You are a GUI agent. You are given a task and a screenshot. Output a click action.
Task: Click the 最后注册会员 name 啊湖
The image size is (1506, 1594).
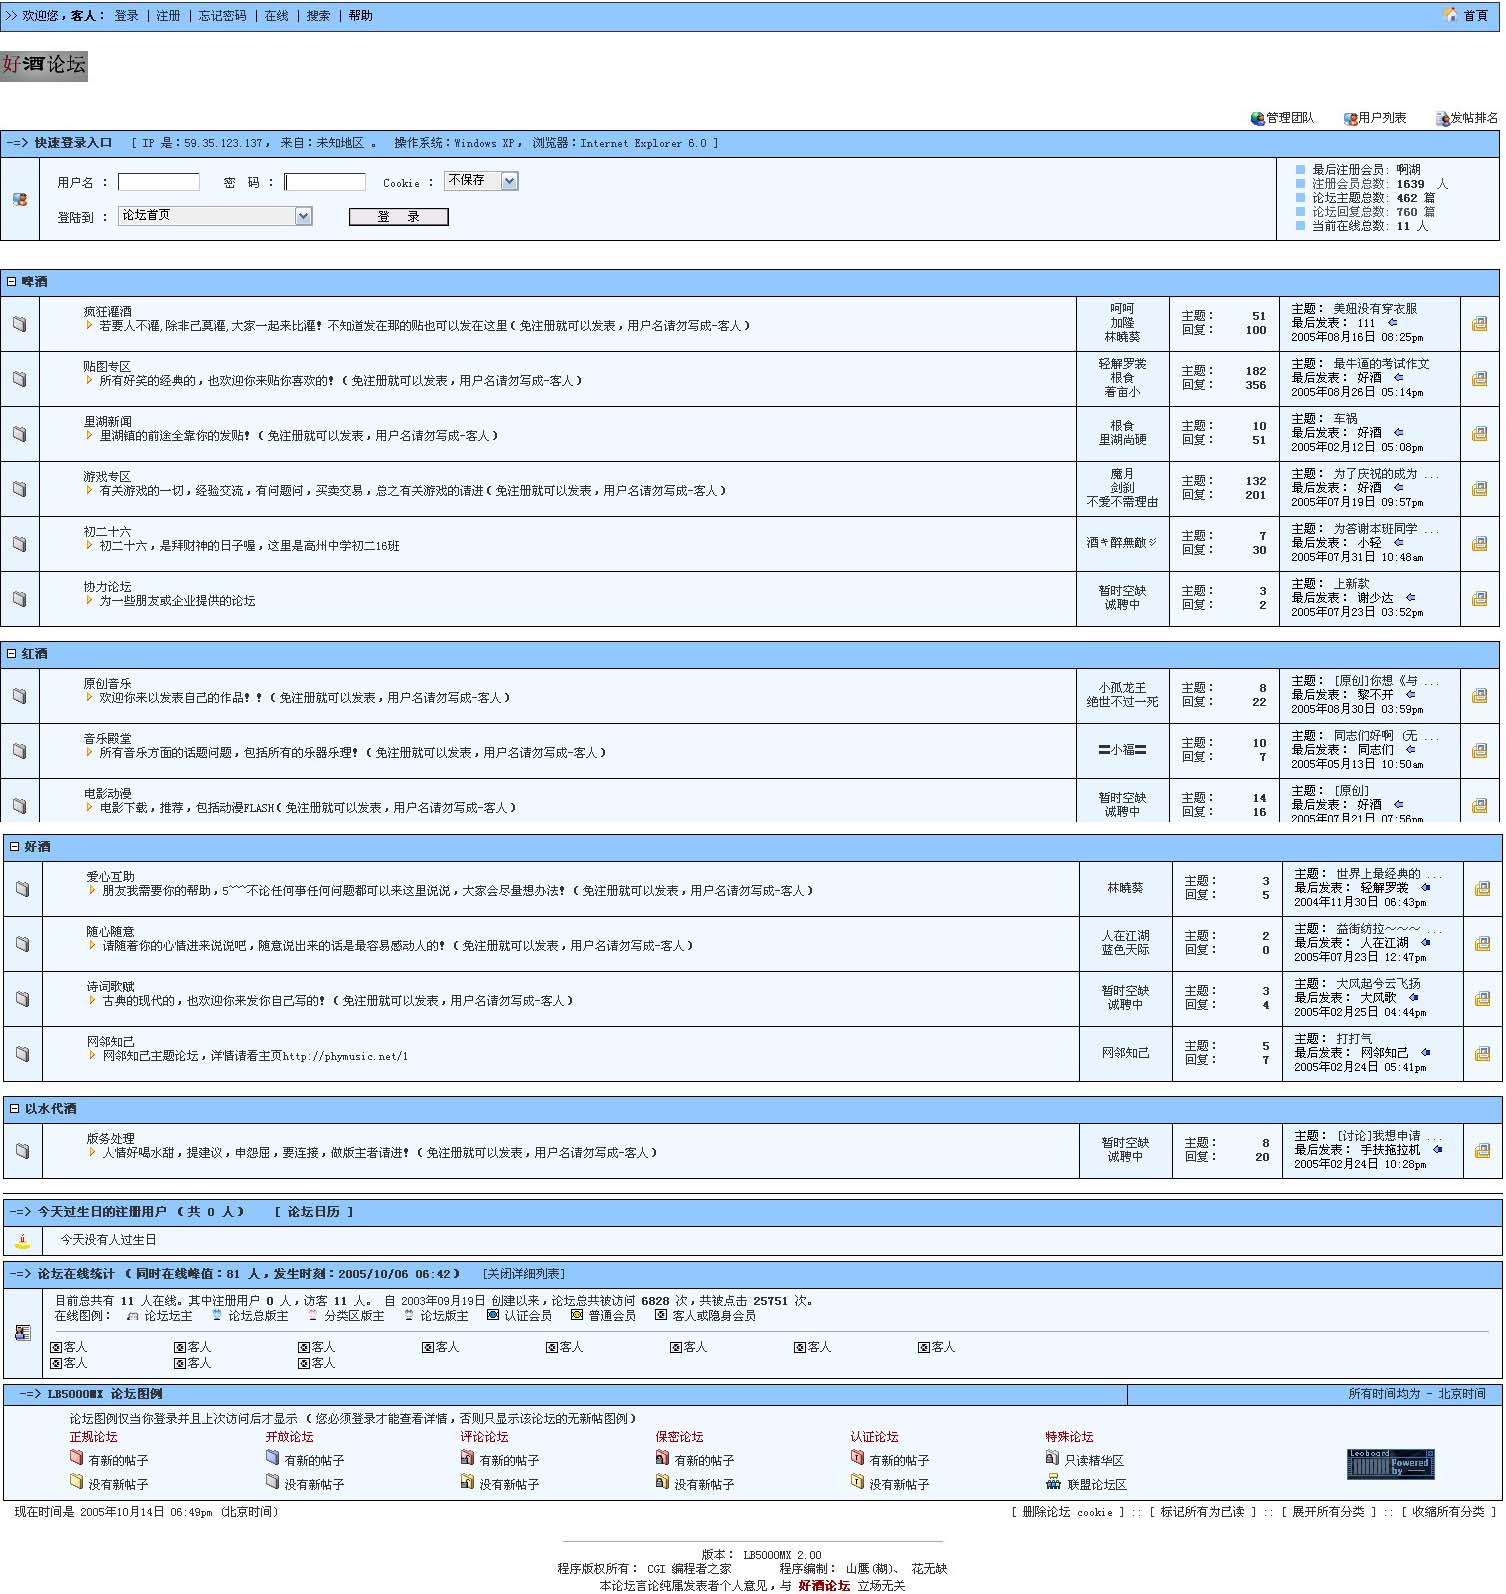(x=1408, y=170)
